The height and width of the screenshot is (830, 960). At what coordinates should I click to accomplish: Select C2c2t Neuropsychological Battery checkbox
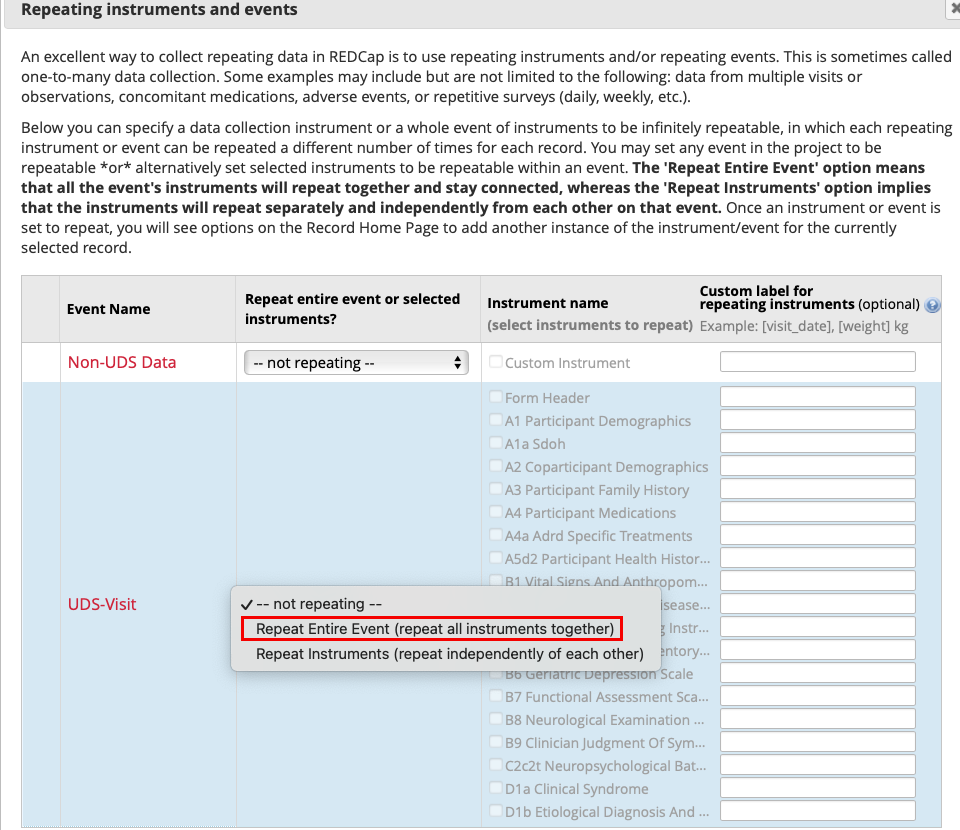(x=495, y=764)
